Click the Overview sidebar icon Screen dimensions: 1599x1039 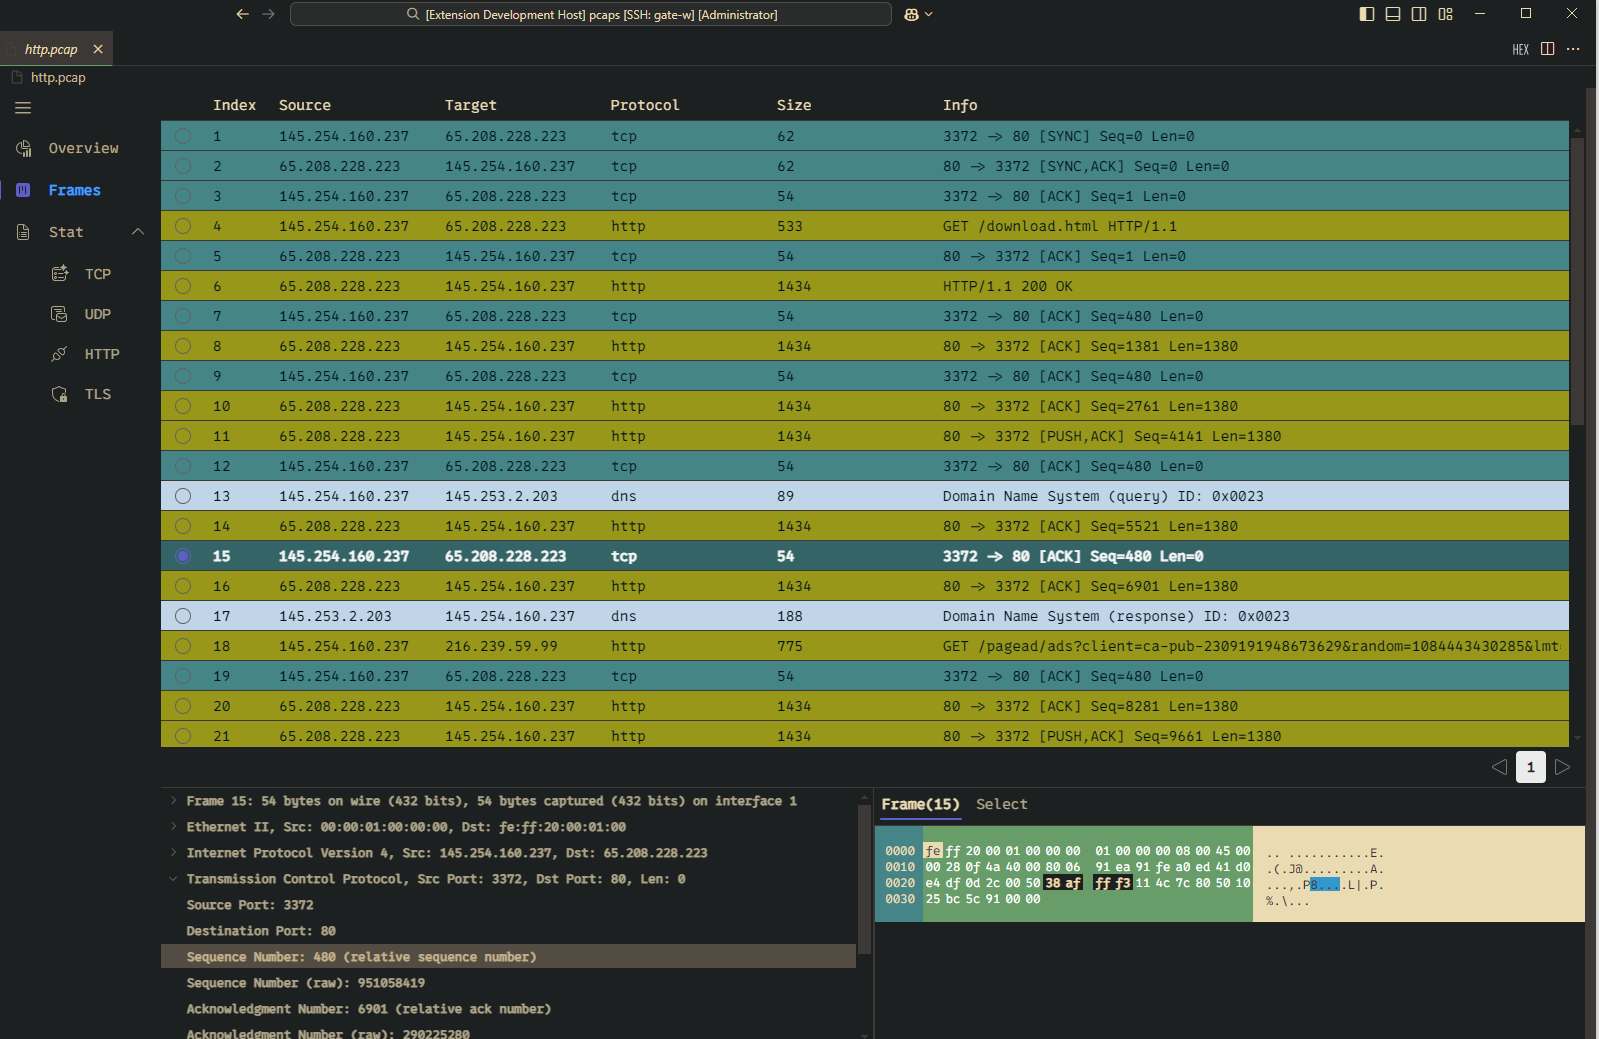click(24, 148)
